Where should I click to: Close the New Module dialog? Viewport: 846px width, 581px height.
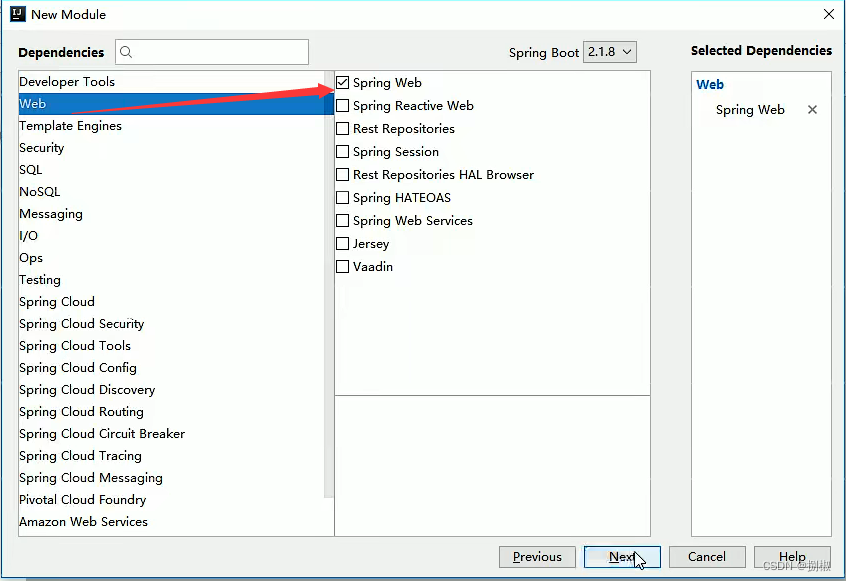tap(829, 14)
